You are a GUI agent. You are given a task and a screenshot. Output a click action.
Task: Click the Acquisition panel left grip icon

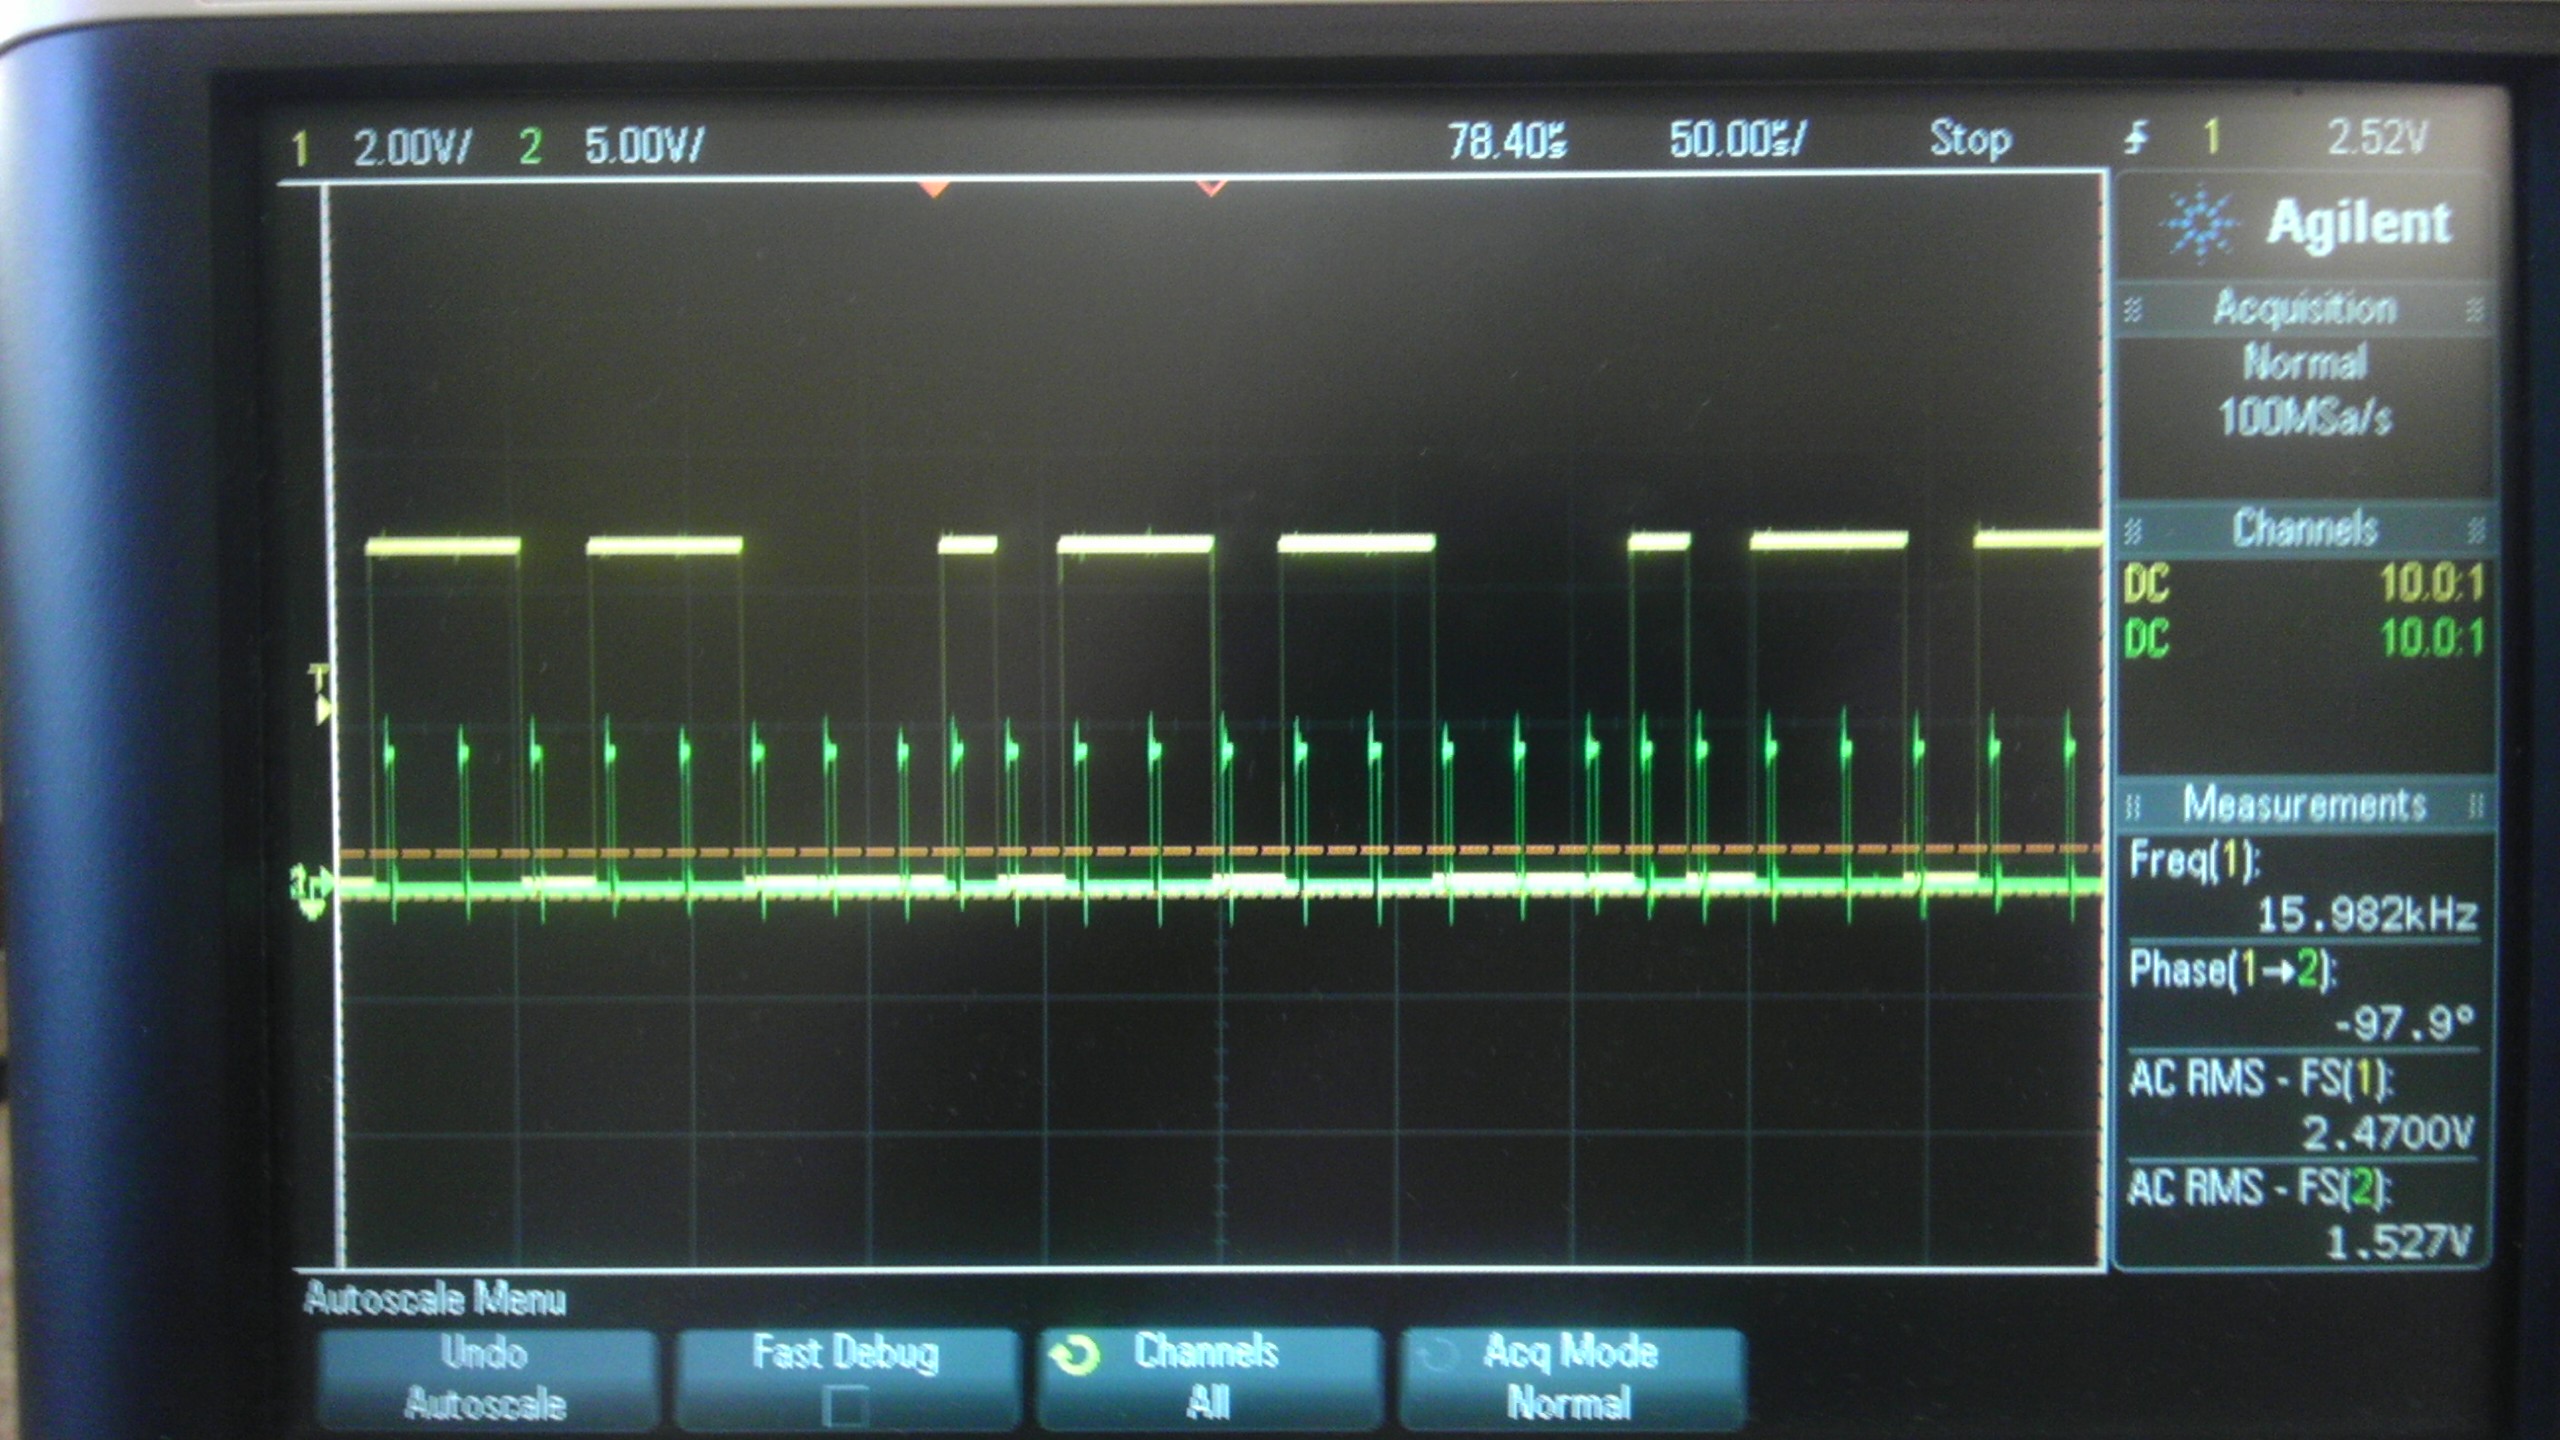(2131, 310)
